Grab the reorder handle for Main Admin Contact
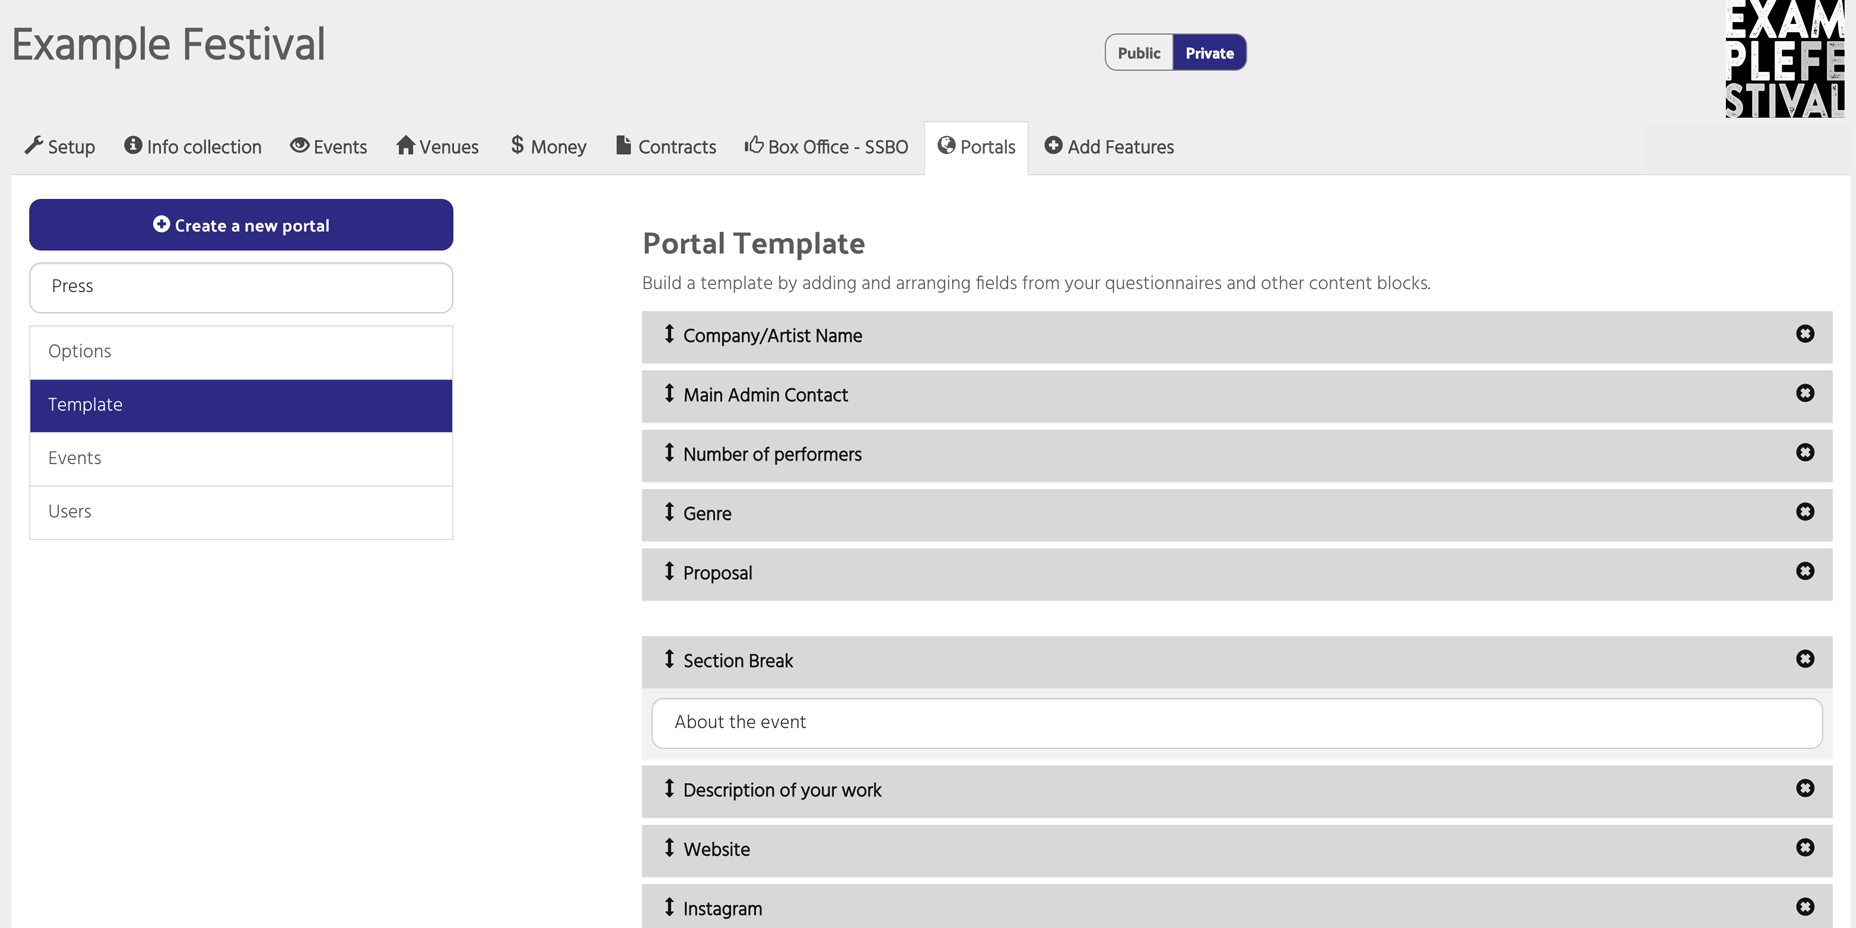This screenshot has width=1856, height=928. tap(669, 393)
